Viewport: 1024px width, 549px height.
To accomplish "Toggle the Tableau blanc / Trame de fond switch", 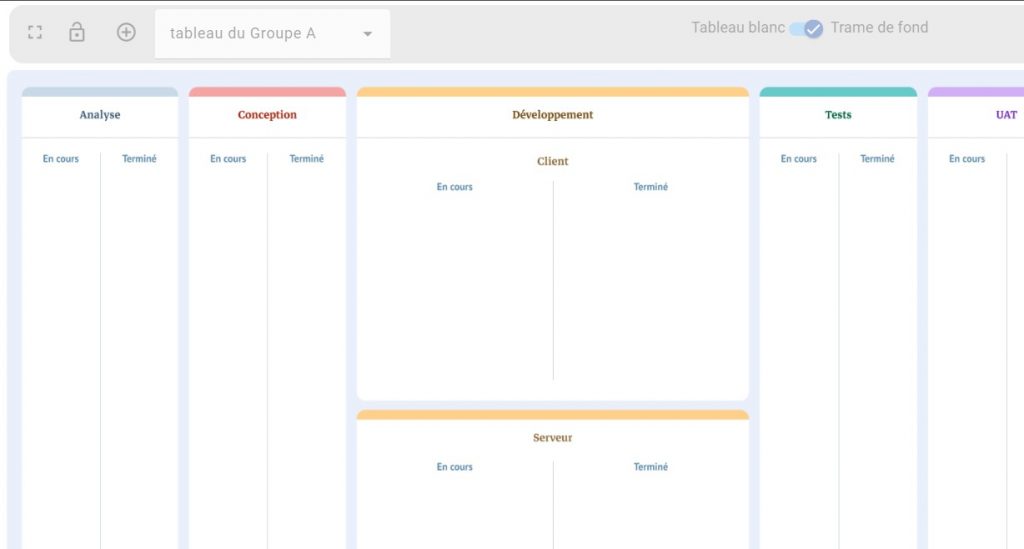I will [806, 29].
